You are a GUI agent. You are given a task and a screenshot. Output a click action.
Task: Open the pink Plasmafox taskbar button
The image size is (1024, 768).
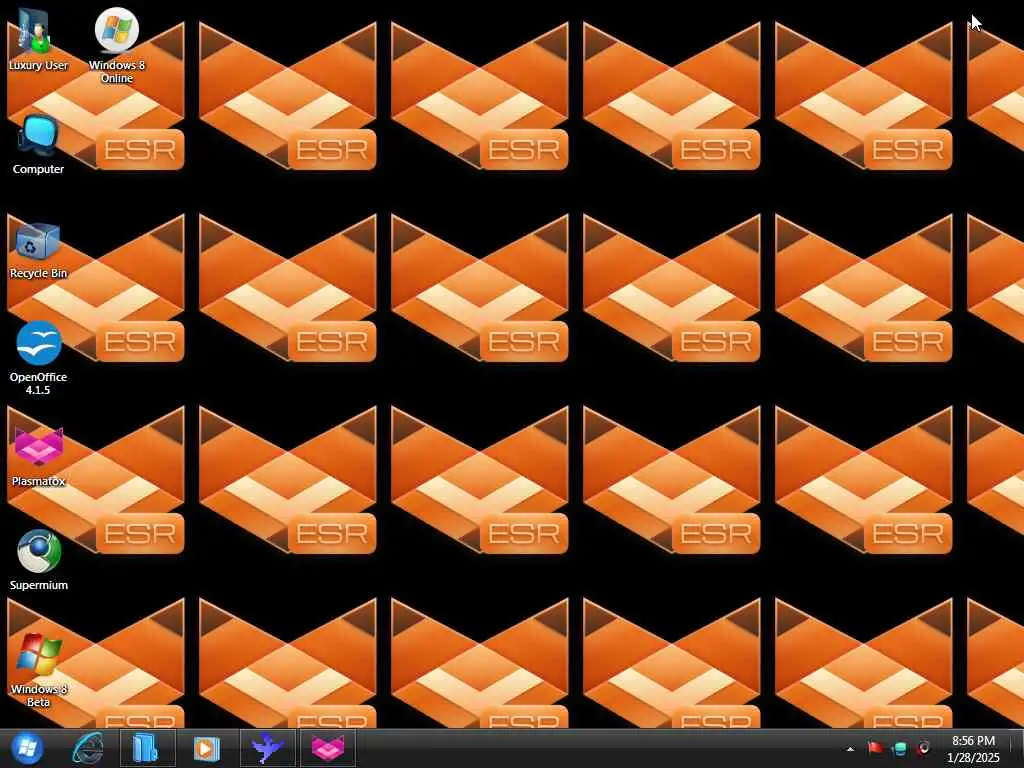tap(328, 748)
